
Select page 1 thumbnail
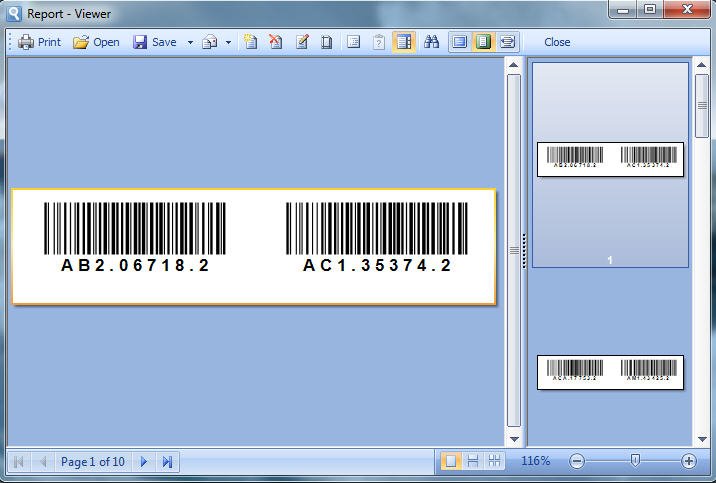coord(611,165)
